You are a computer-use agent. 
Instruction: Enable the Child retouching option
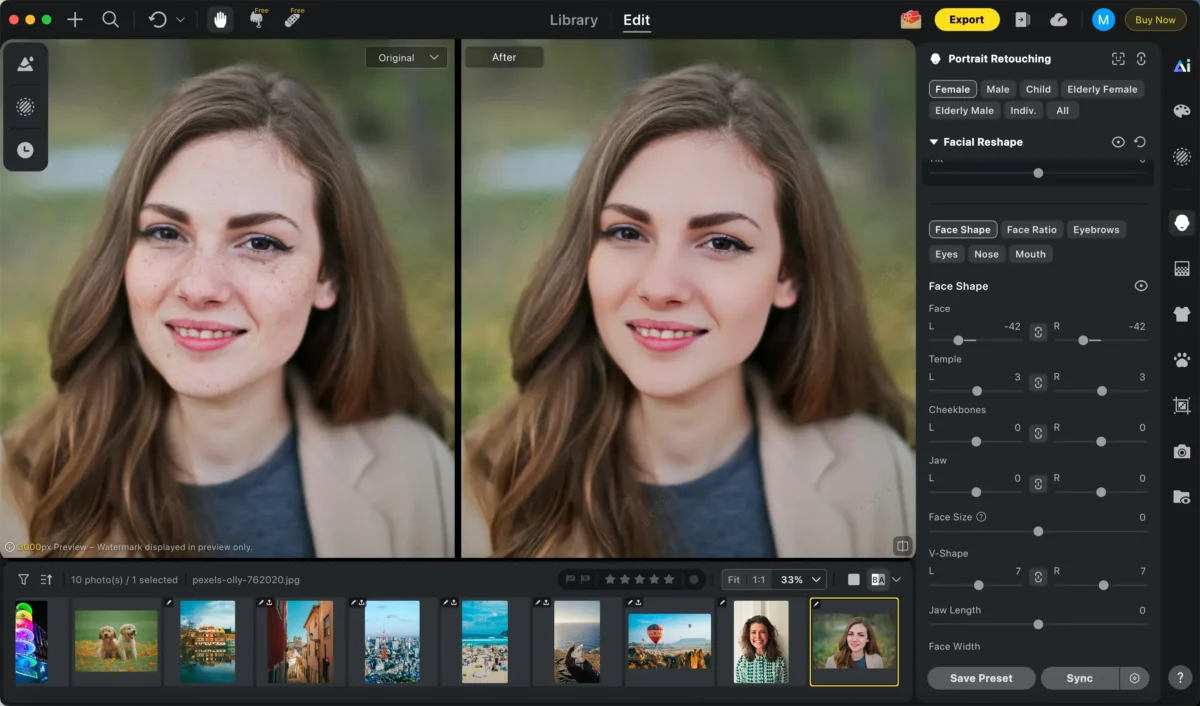click(x=1038, y=89)
